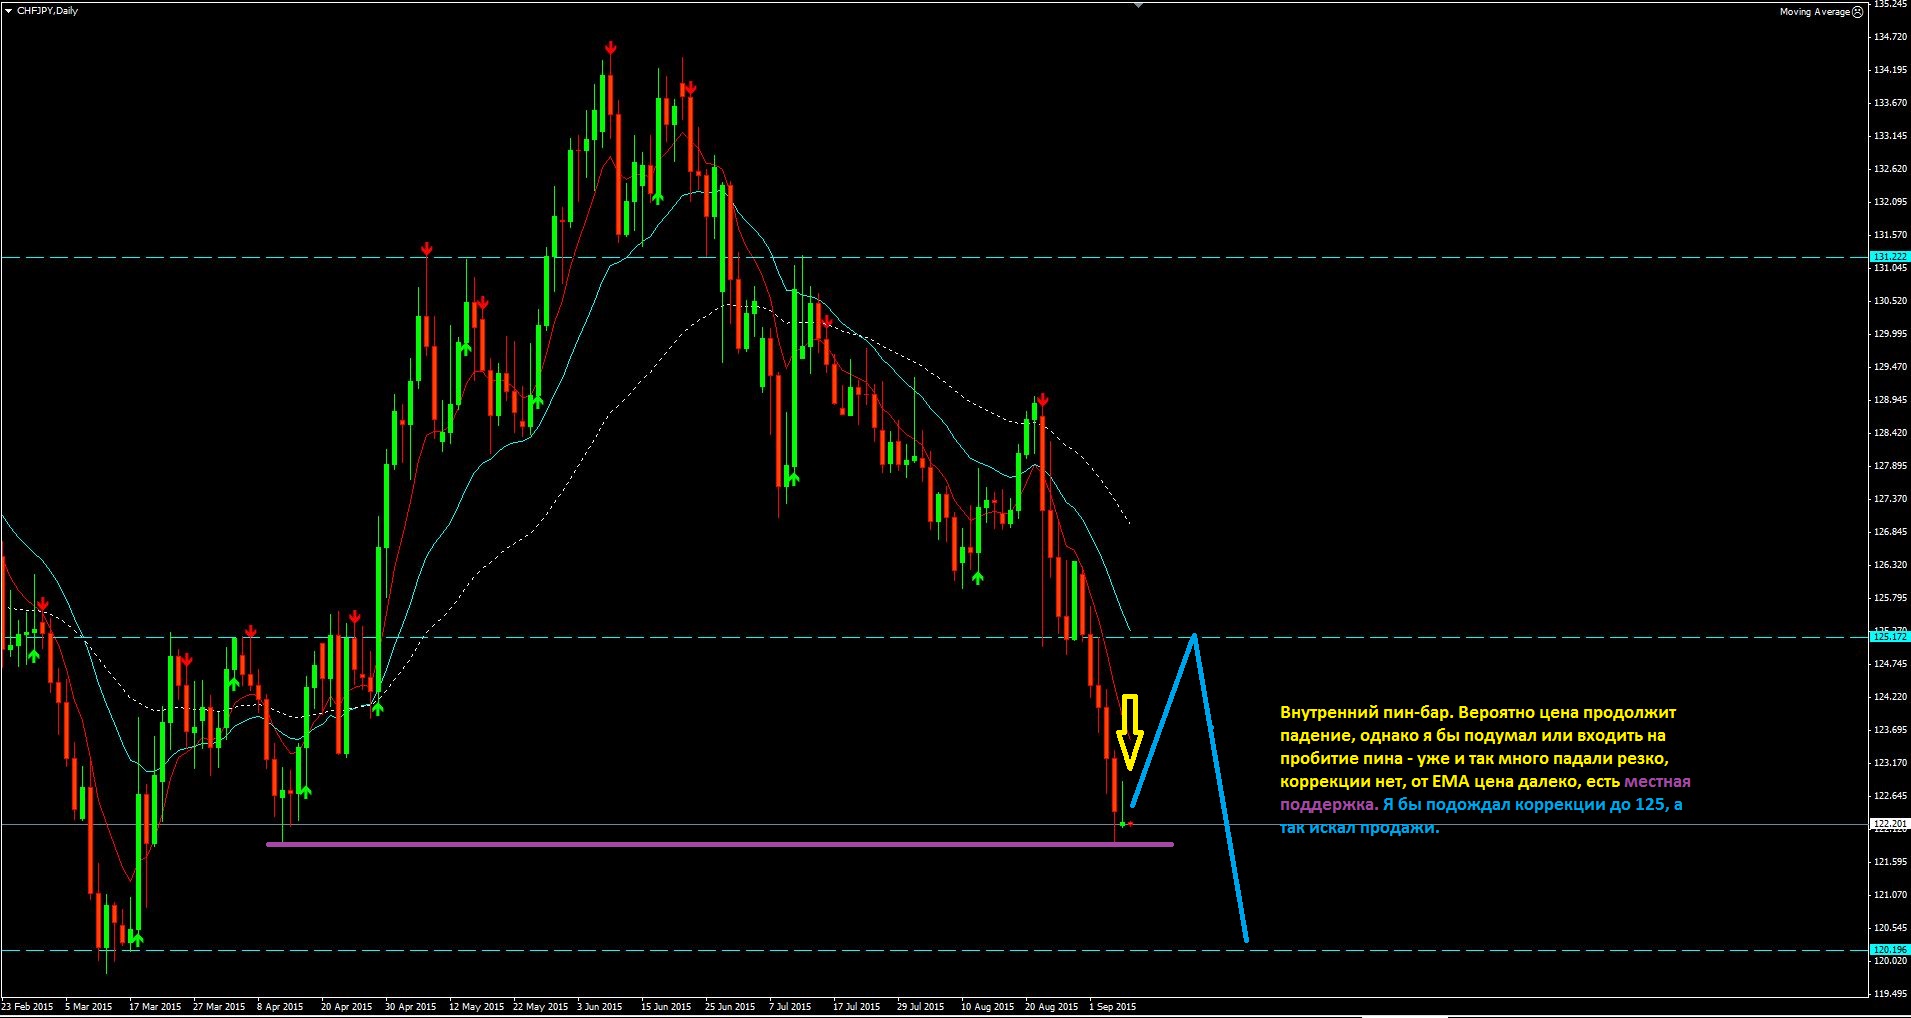This screenshot has width=1911, height=1018.
Task: Click the 133.670 price scale value
Action: point(1889,103)
